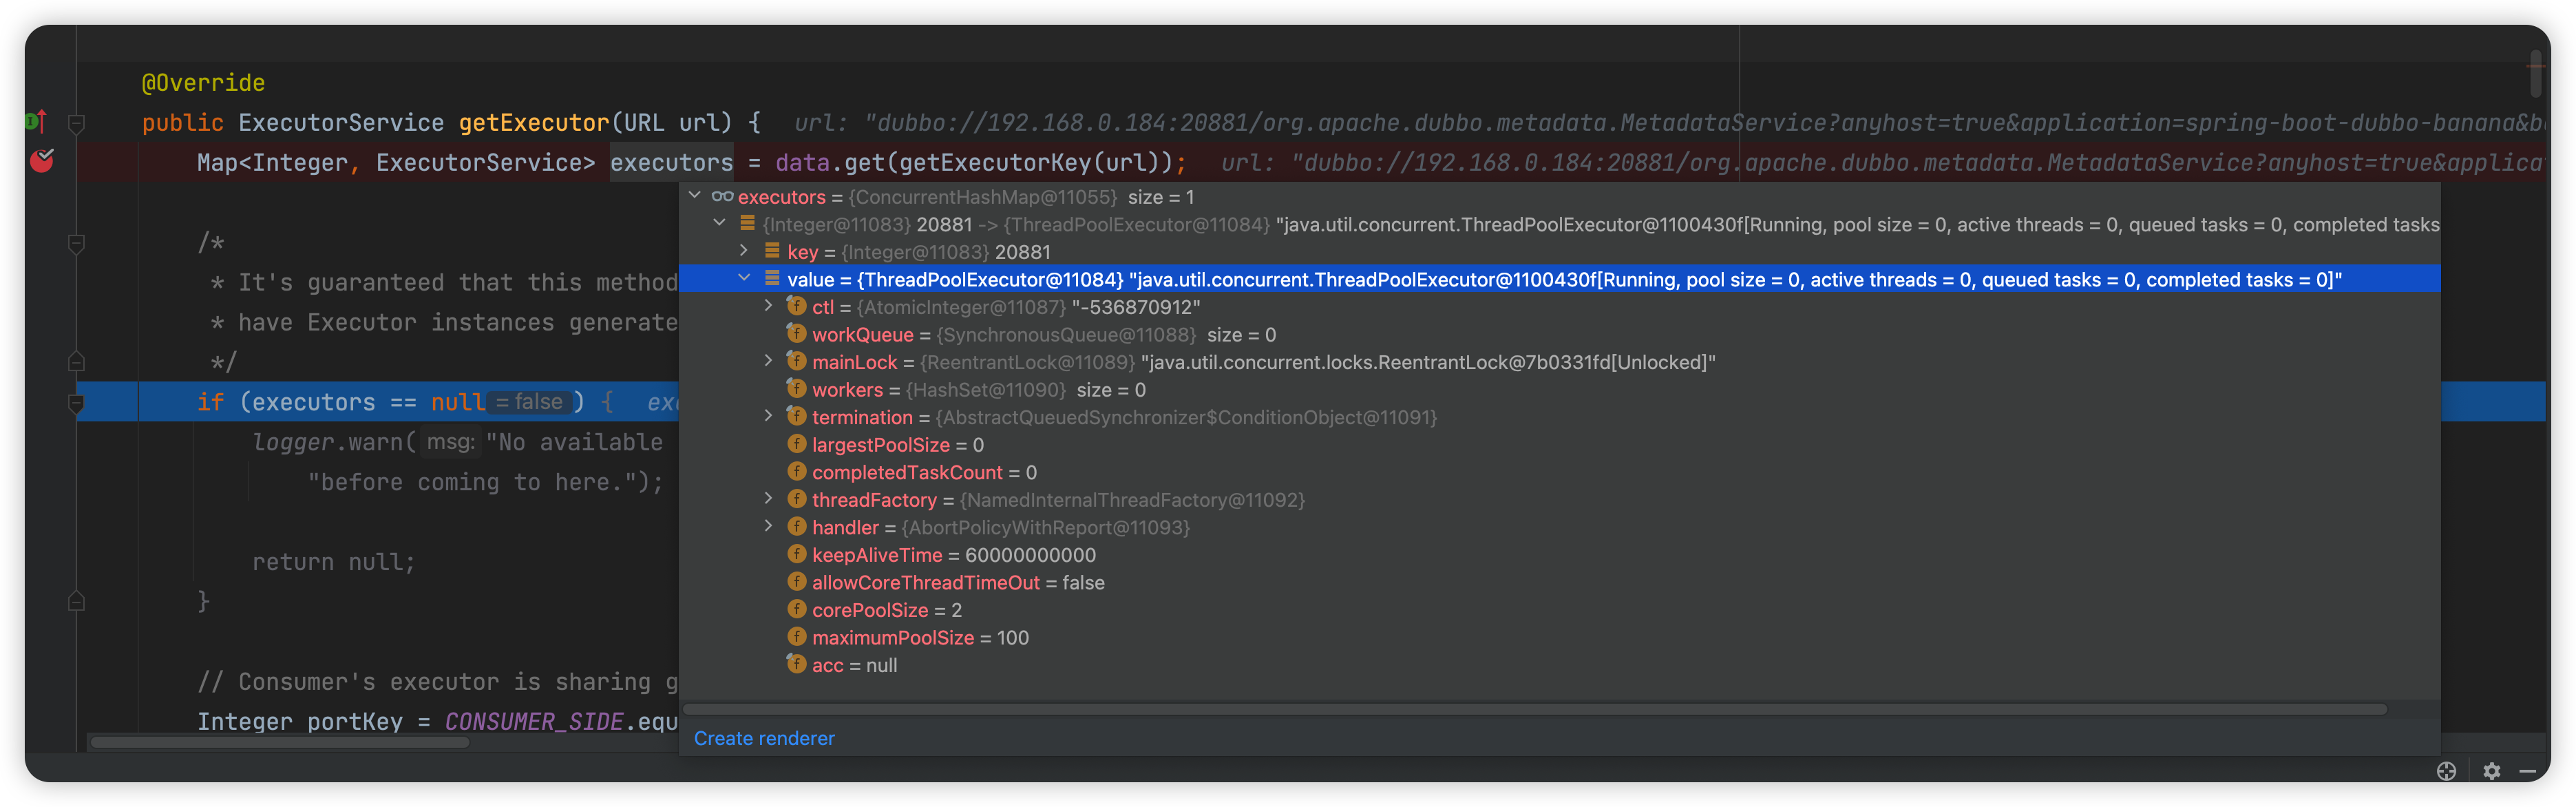
Task: Collapse the highlighted value ThreadPoolExecutor node
Action: (x=744, y=278)
